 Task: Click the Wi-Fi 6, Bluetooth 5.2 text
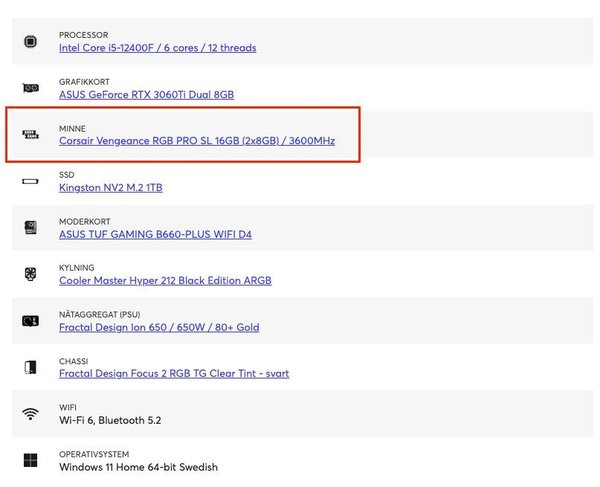pos(110,421)
